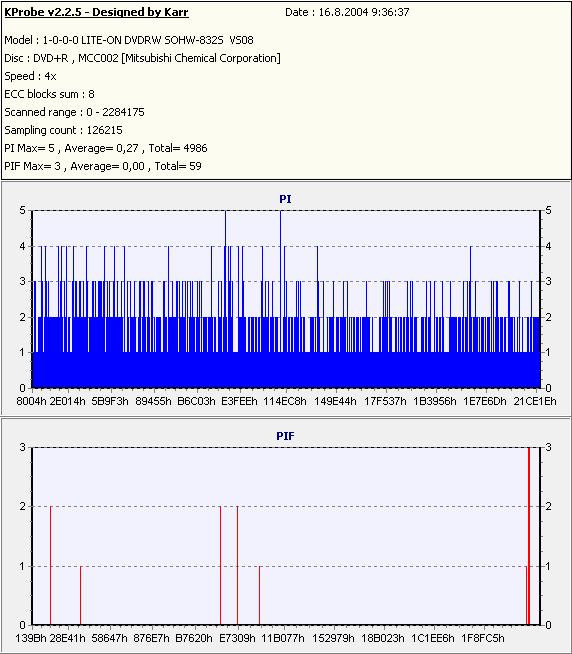Click the 1F8FC5h label on PIF axis
Image resolution: width=572 pixels, height=654 pixels.
483,638
